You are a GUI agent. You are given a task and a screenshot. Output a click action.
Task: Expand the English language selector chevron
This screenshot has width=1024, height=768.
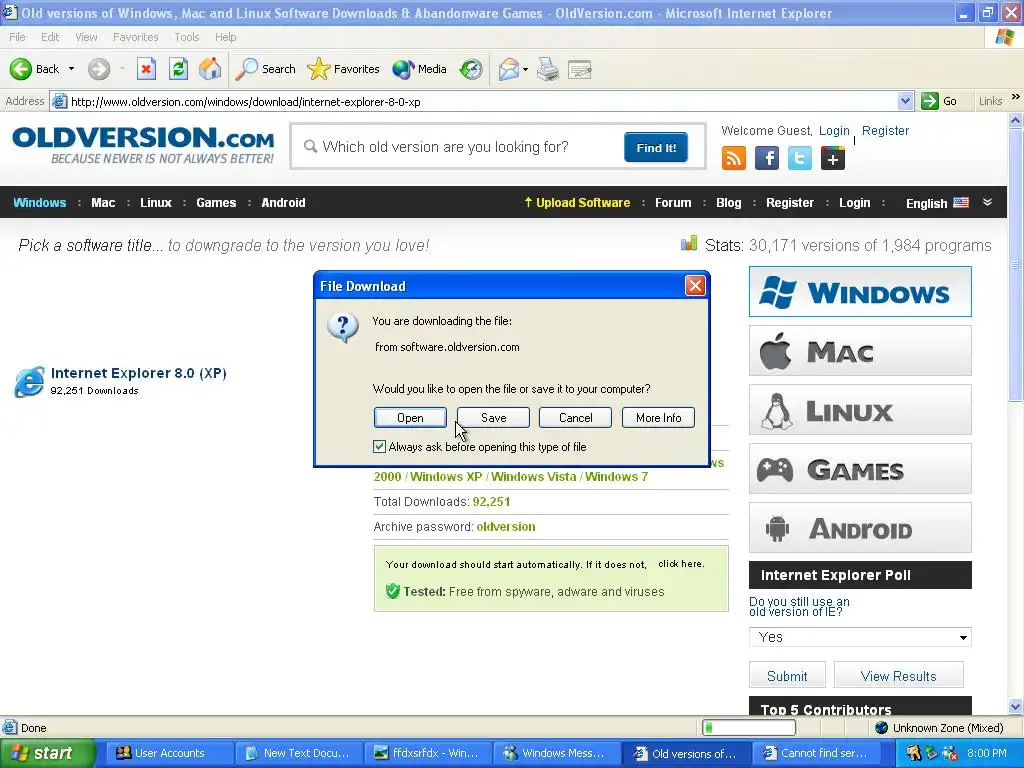pyautogui.click(x=987, y=202)
